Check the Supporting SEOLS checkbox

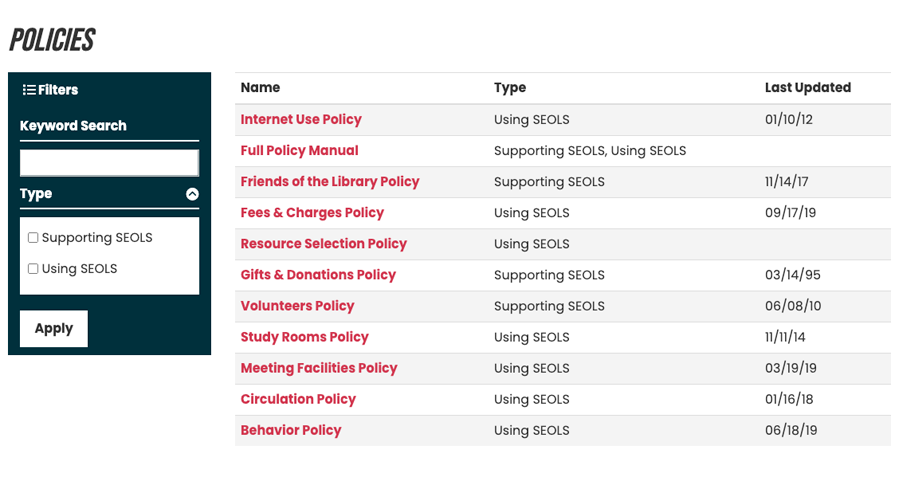pyautogui.click(x=33, y=238)
